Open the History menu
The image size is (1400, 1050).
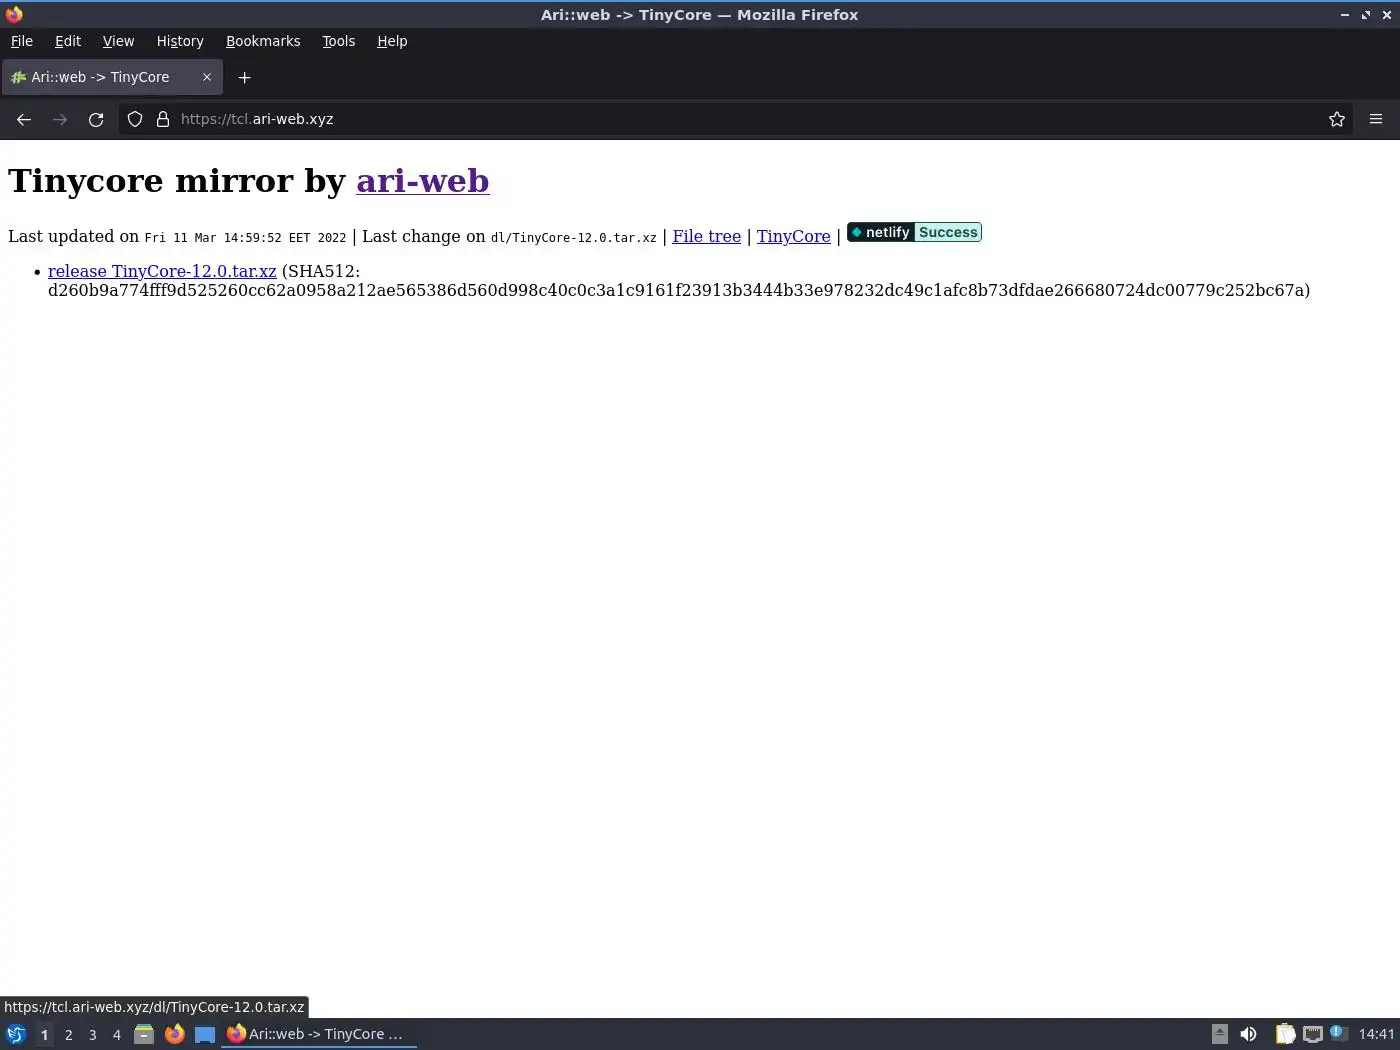(x=180, y=41)
